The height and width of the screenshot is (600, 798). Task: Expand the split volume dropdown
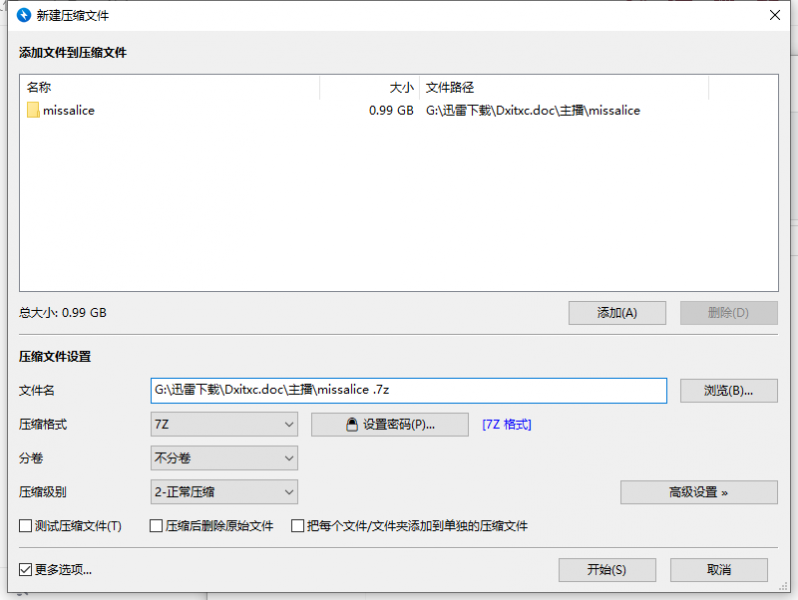coord(224,458)
